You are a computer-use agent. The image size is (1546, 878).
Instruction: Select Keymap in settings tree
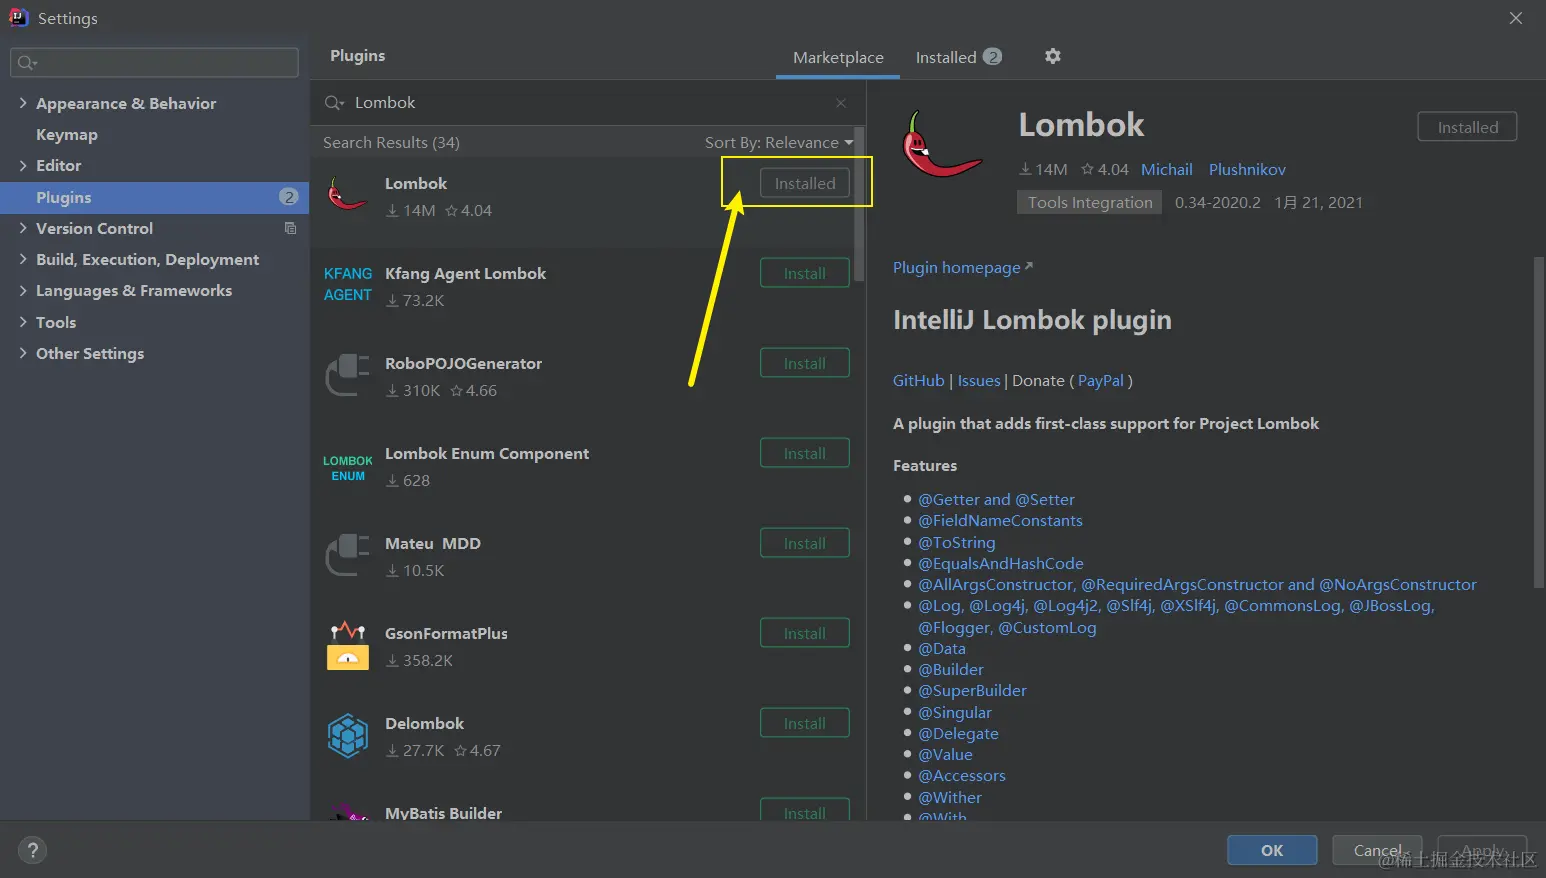(67, 135)
